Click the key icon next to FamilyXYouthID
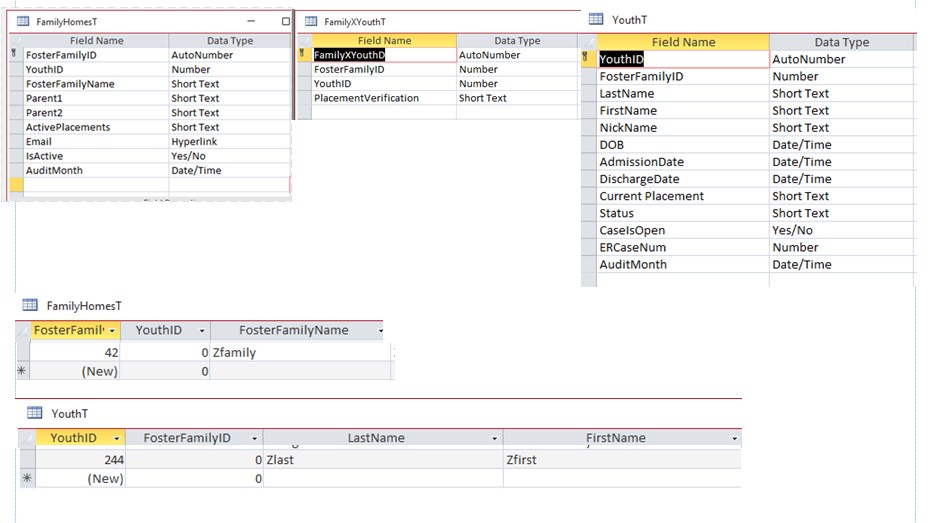Screen dimensions: 945x523 coord(304,55)
